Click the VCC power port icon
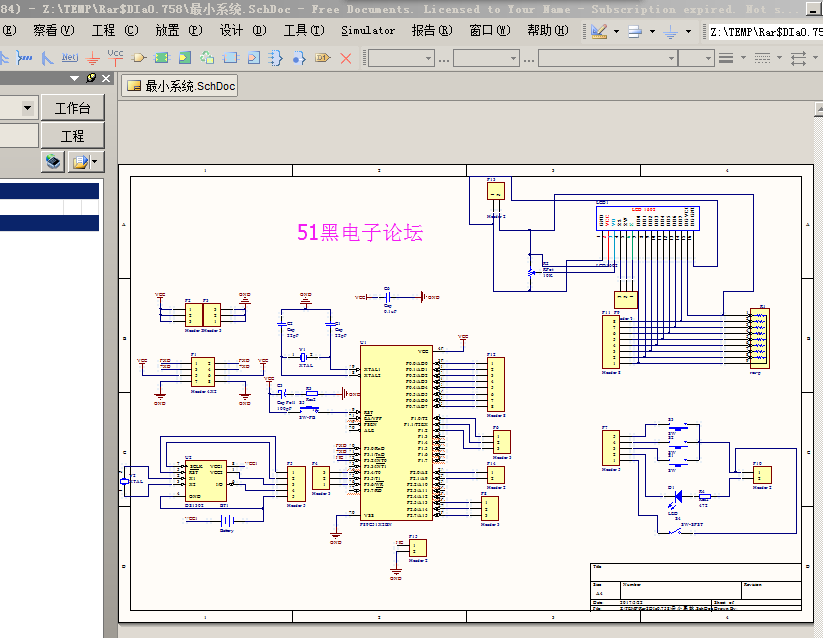The height and width of the screenshot is (638, 823). tap(115, 57)
